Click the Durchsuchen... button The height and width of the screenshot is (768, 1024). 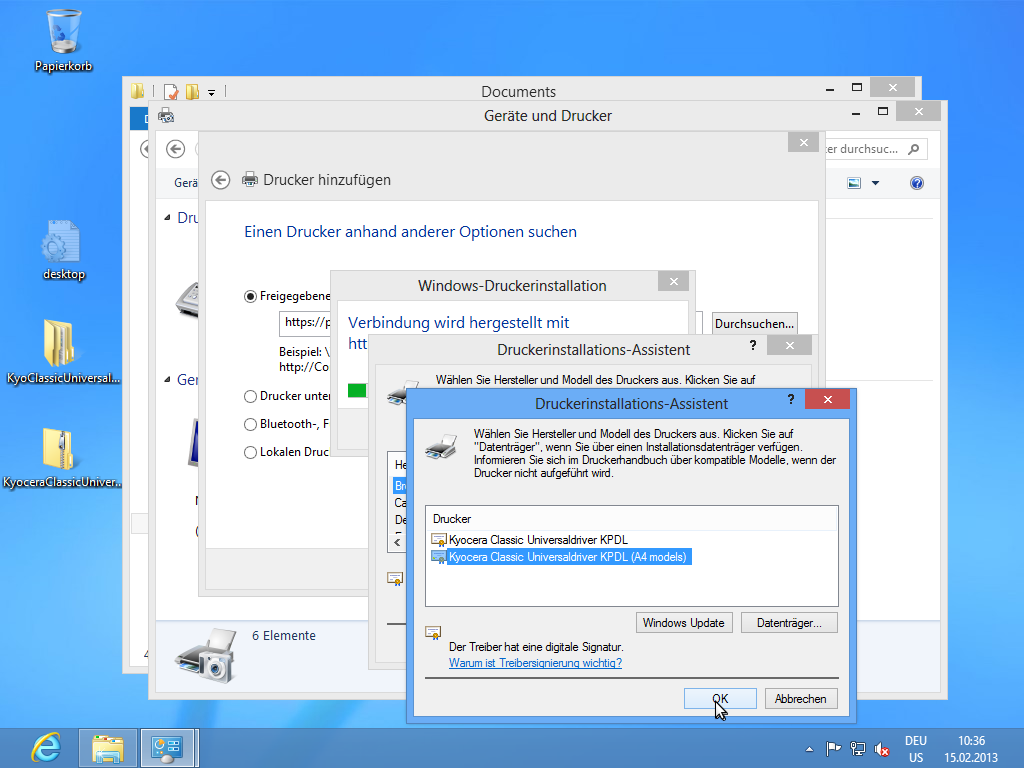tap(754, 324)
